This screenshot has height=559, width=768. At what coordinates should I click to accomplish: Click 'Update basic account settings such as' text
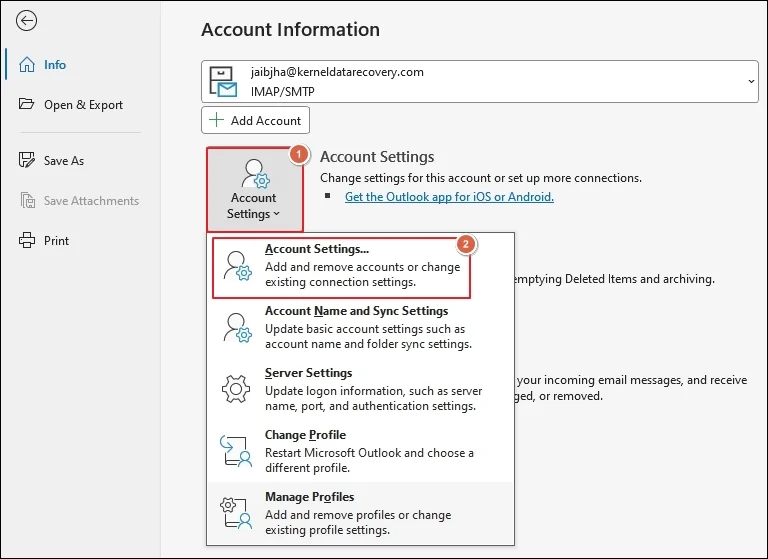(365, 329)
